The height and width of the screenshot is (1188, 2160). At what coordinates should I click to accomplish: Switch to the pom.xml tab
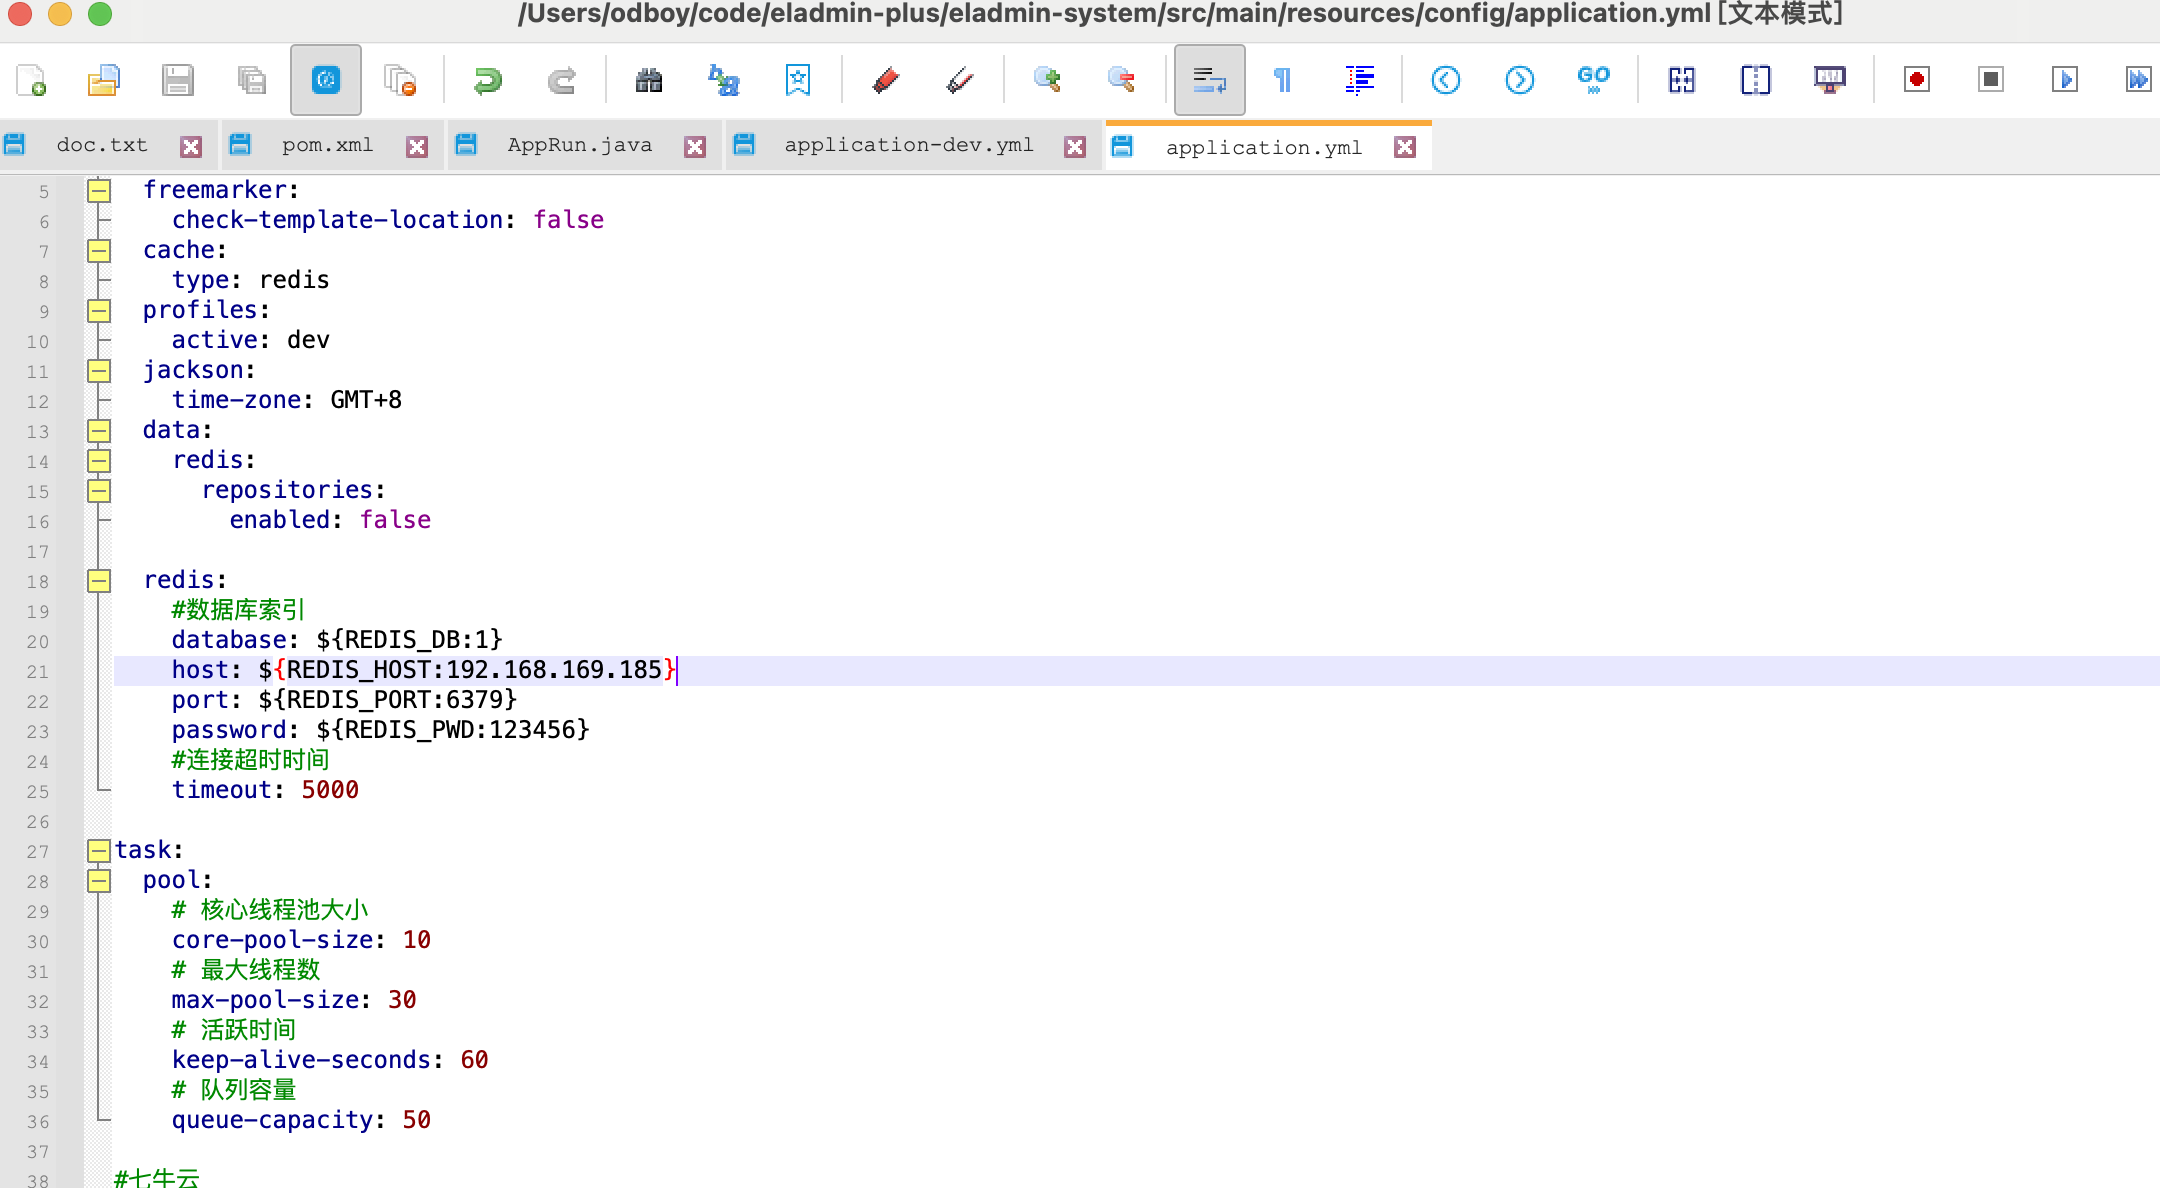327,146
